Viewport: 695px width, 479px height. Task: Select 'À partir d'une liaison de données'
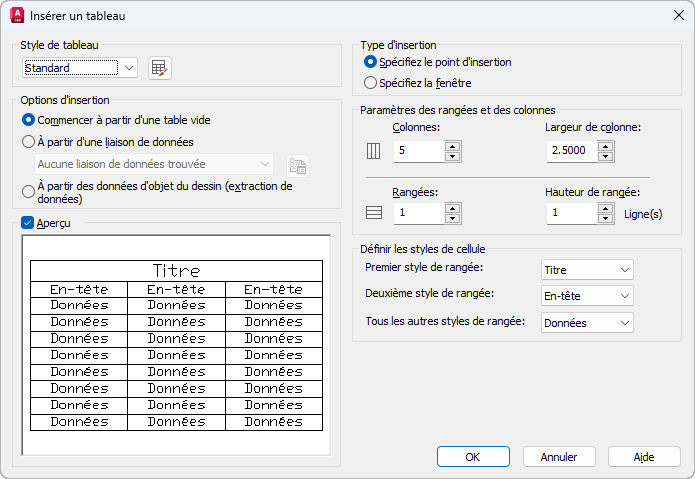click(28, 142)
